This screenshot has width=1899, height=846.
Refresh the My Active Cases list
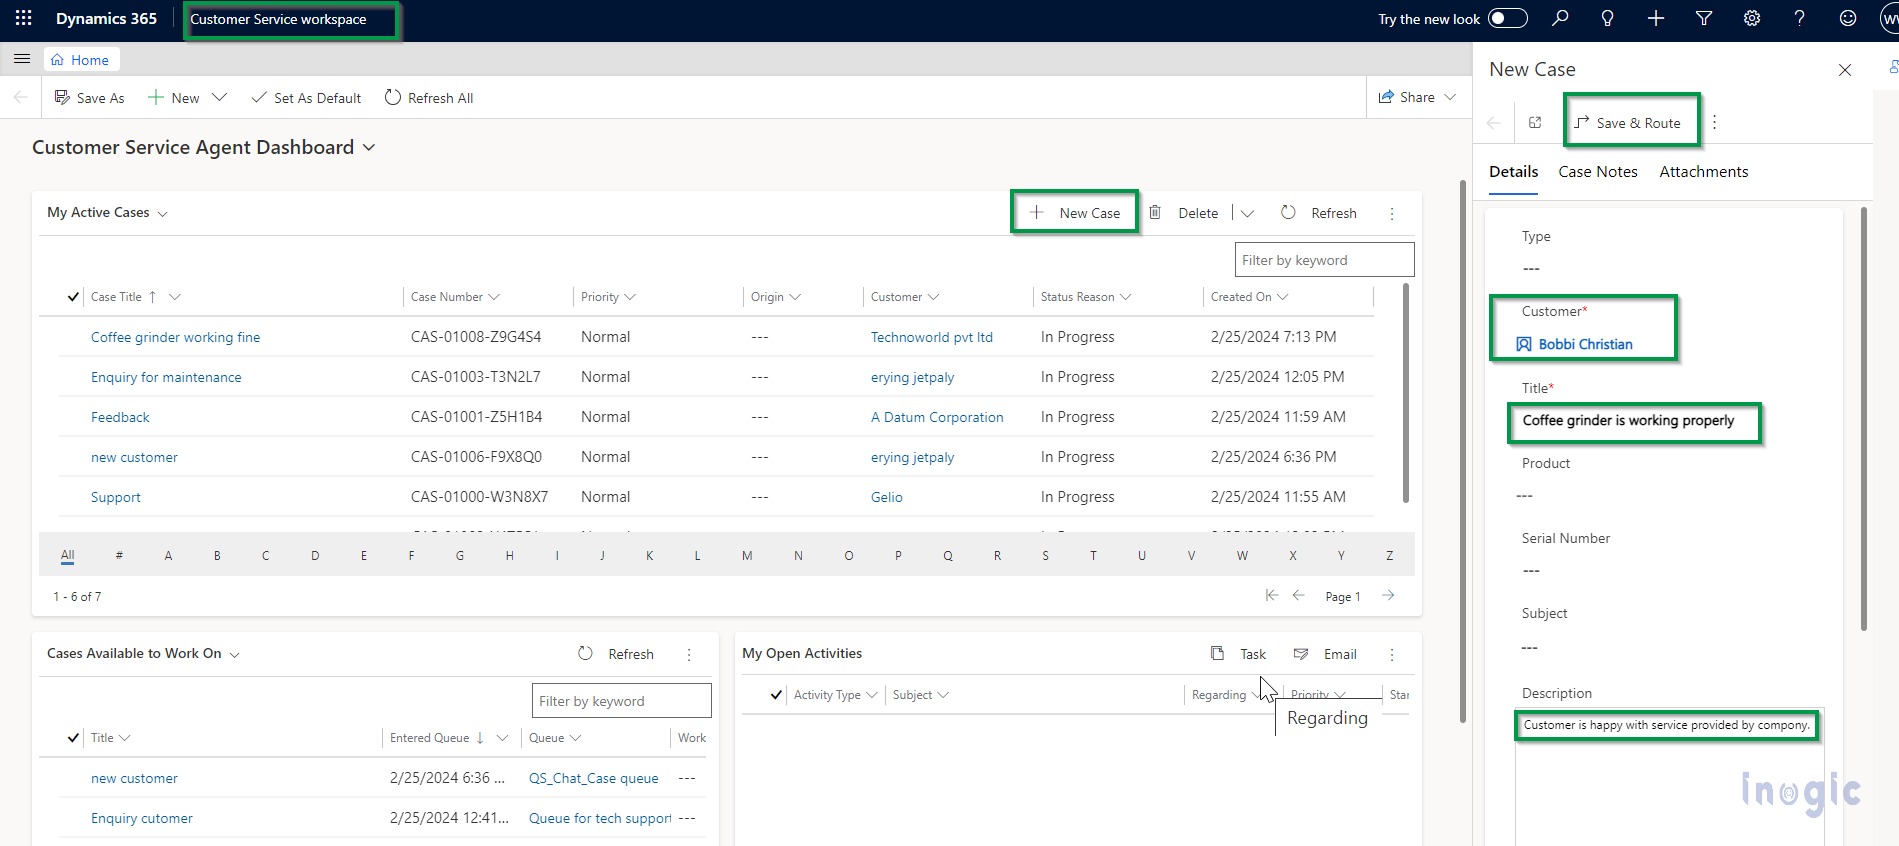tap(1319, 212)
